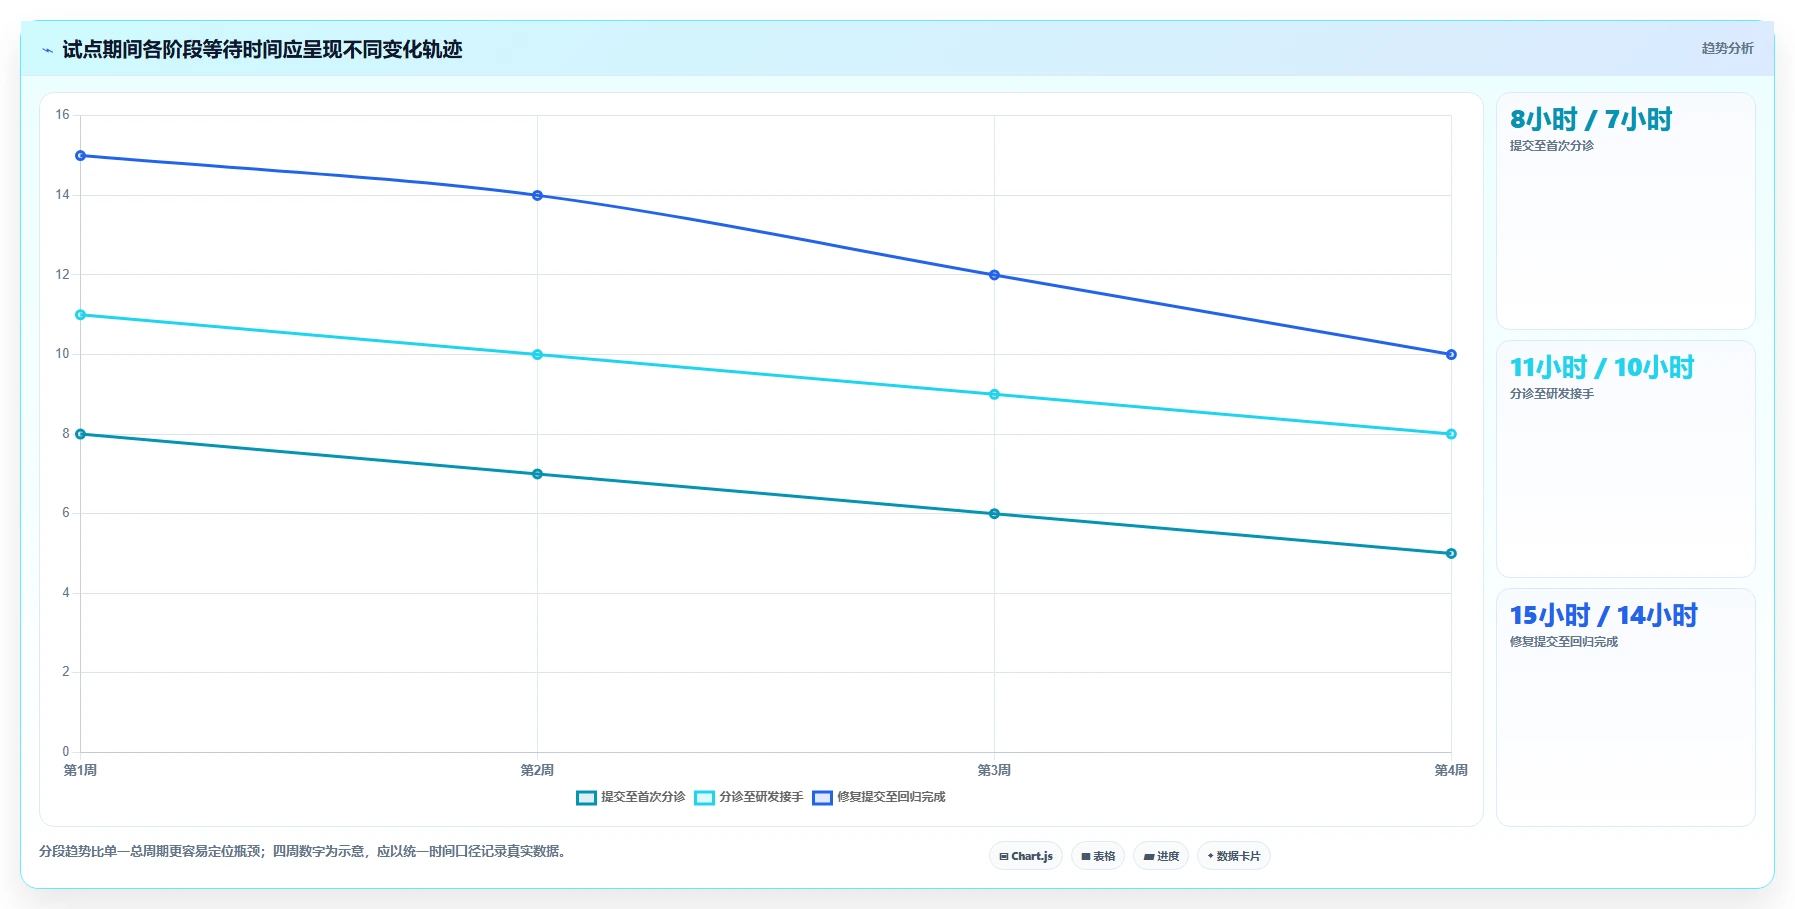Click 第1周 point on 分诊至研发接手 line (11)
The height and width of the screenshot is (909, 1795).
pyautogui.click(x=81, y=315)
